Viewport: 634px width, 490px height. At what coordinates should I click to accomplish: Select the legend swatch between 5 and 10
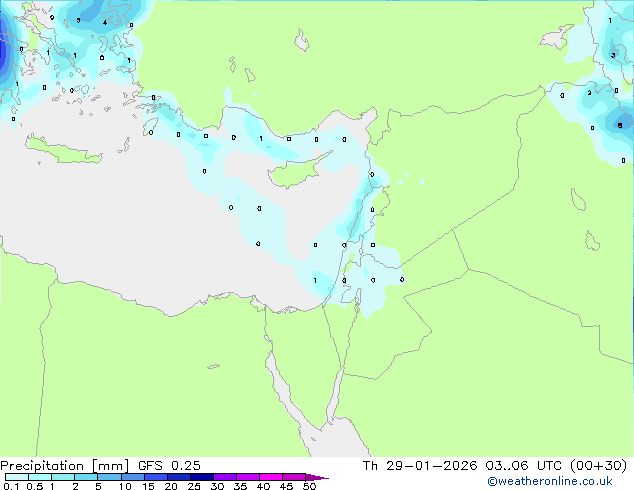coord(109,477)
